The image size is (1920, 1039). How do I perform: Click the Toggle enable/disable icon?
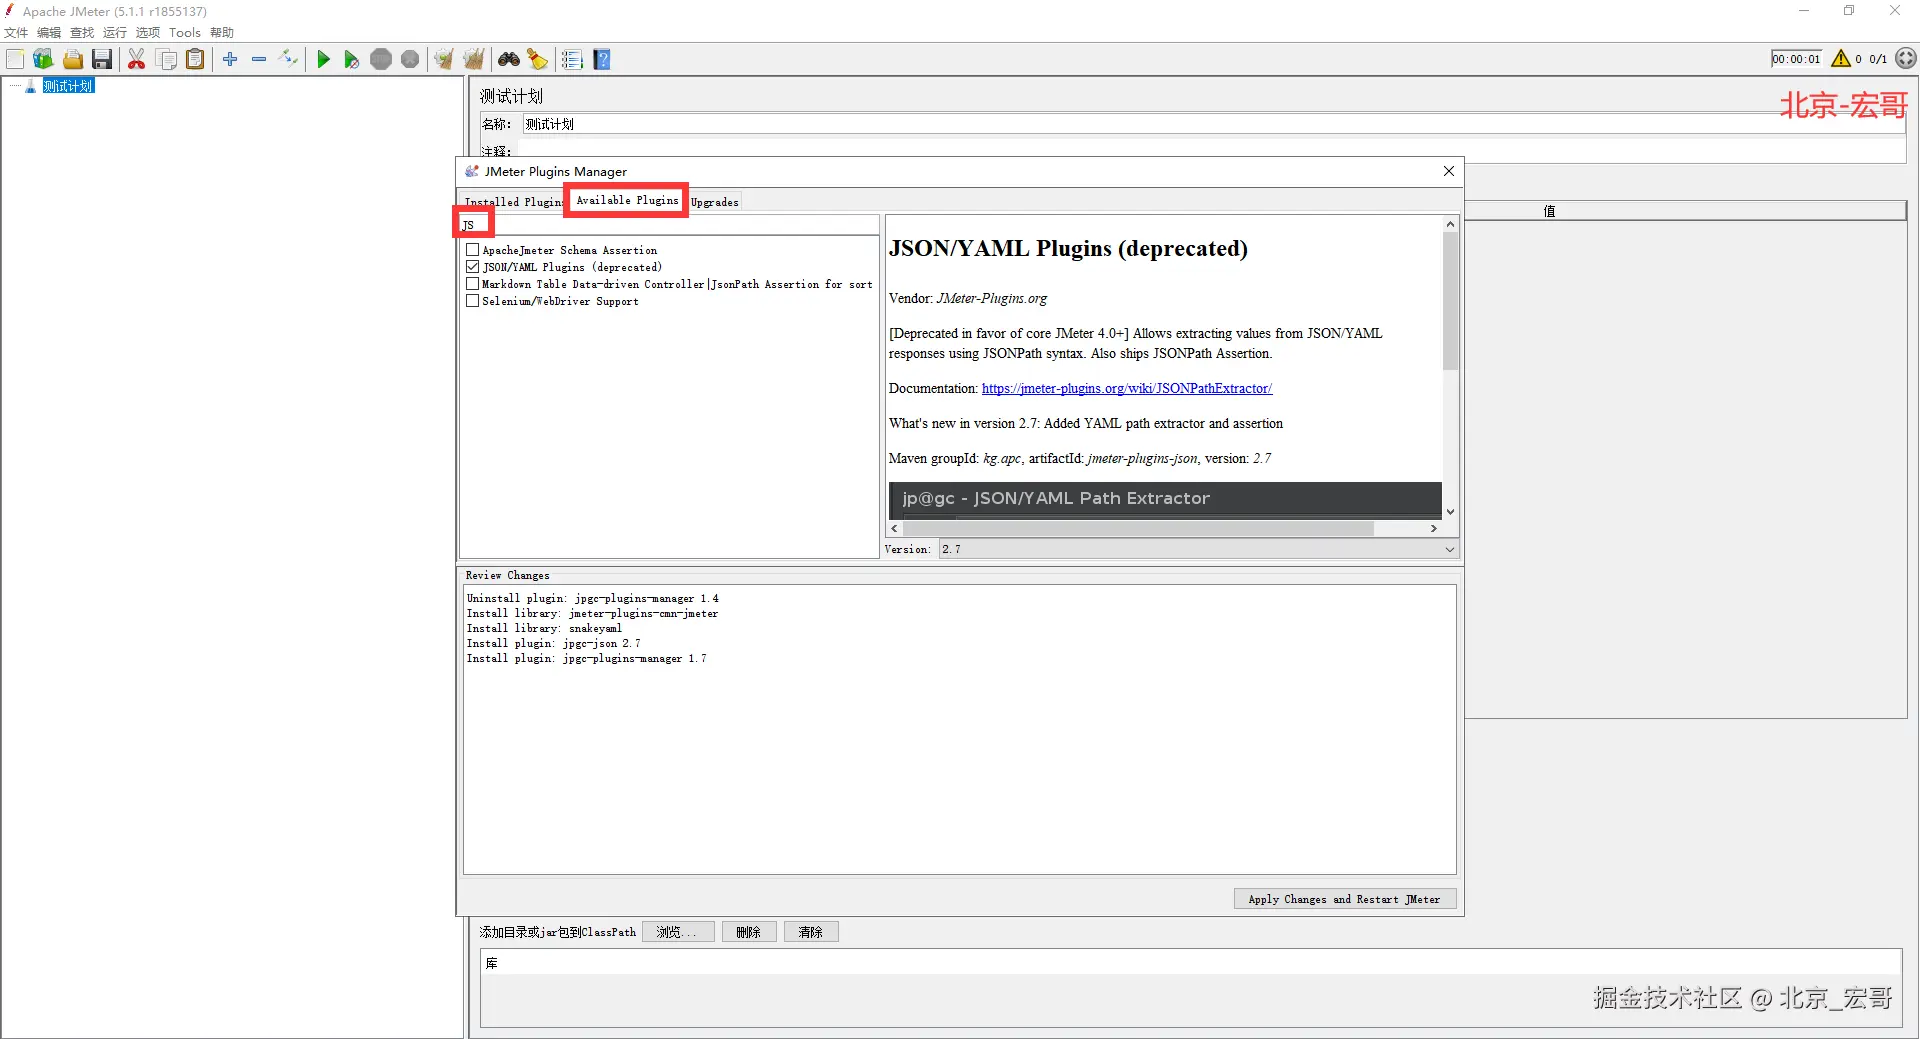(x=288, y=60)
